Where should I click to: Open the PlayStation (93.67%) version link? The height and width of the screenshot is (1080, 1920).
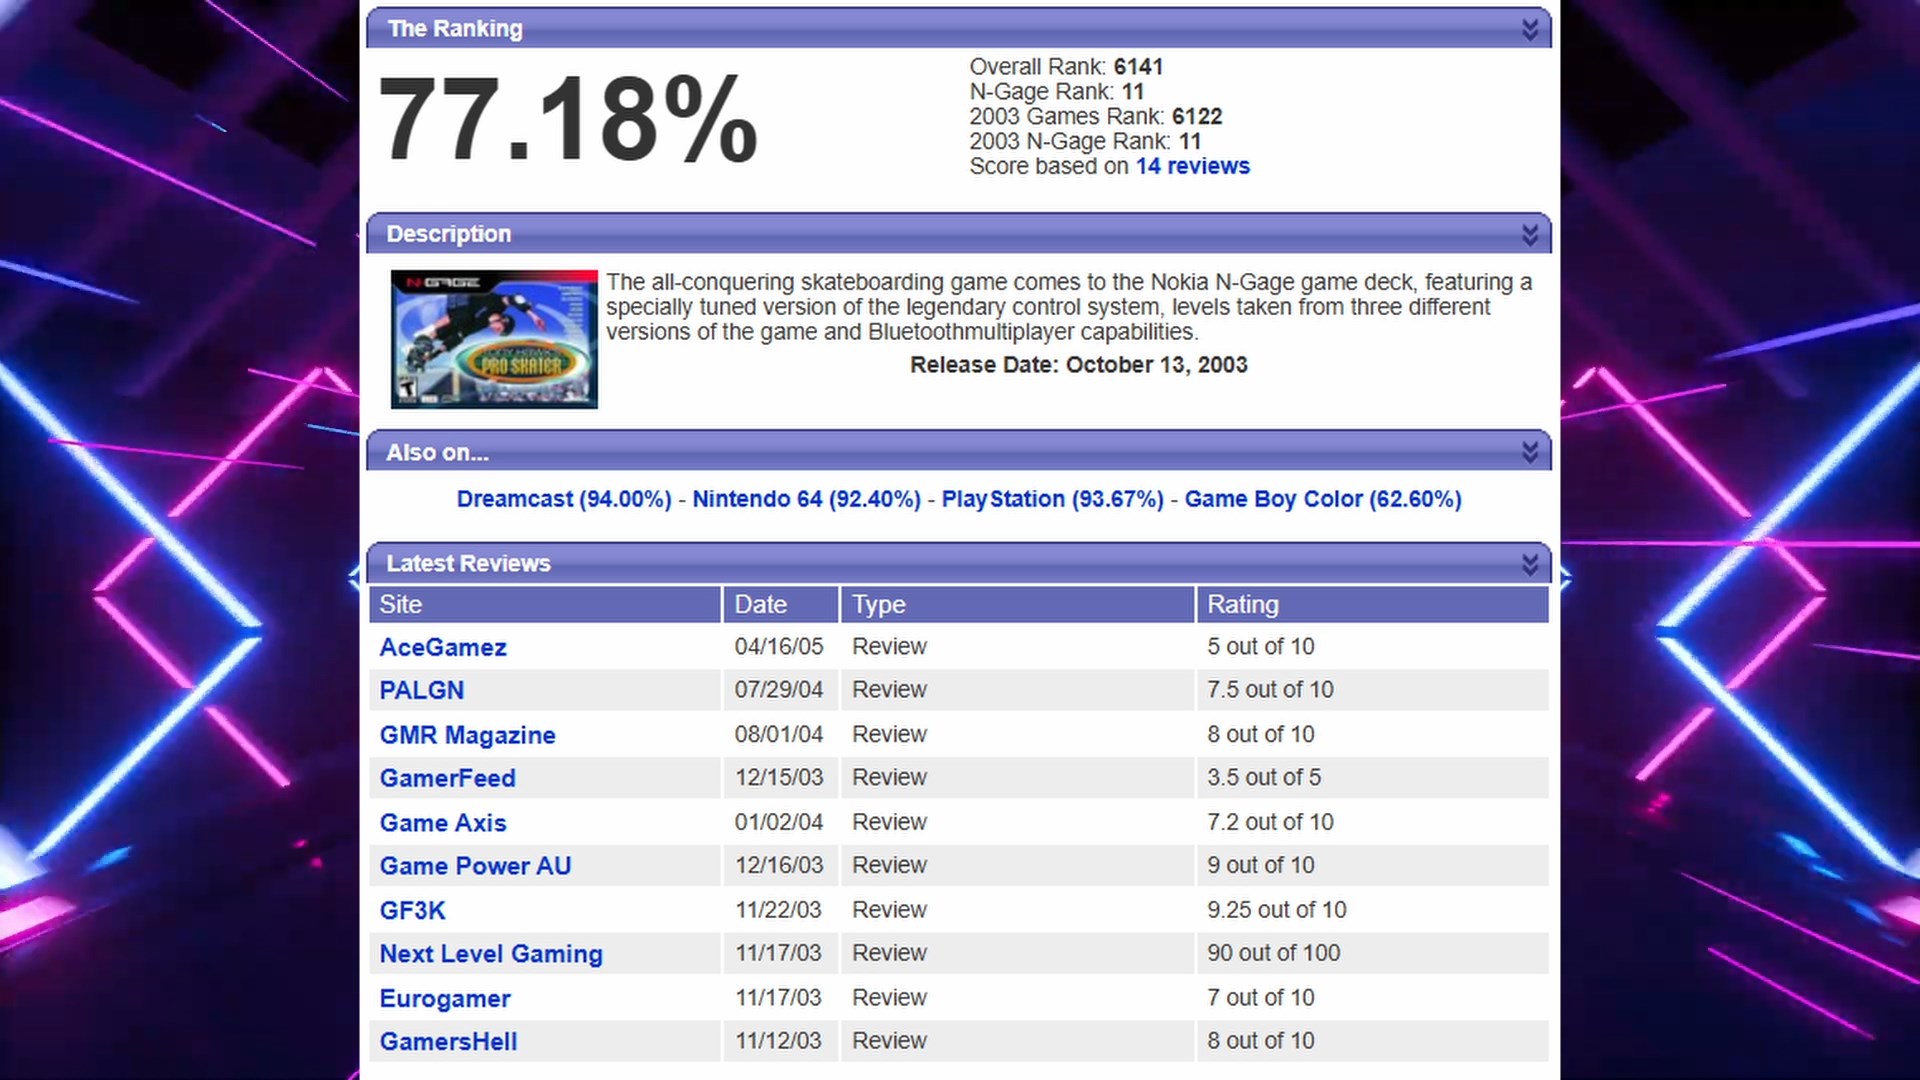click(x=1052, y=499)
